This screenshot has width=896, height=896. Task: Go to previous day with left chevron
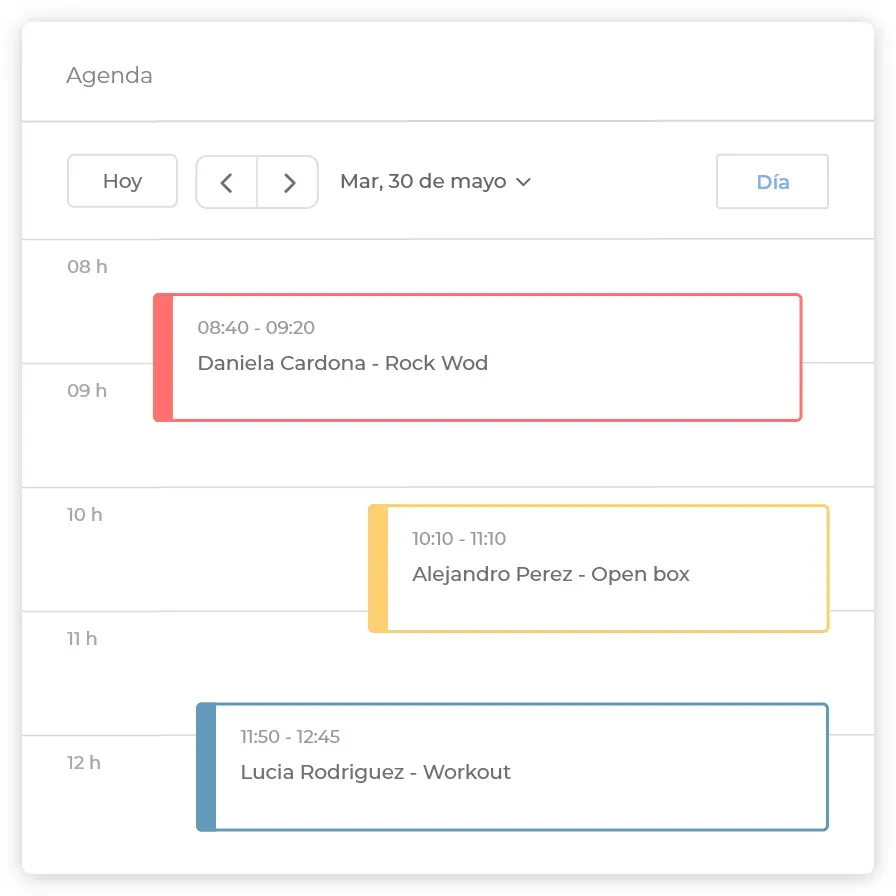coord(227,182)
